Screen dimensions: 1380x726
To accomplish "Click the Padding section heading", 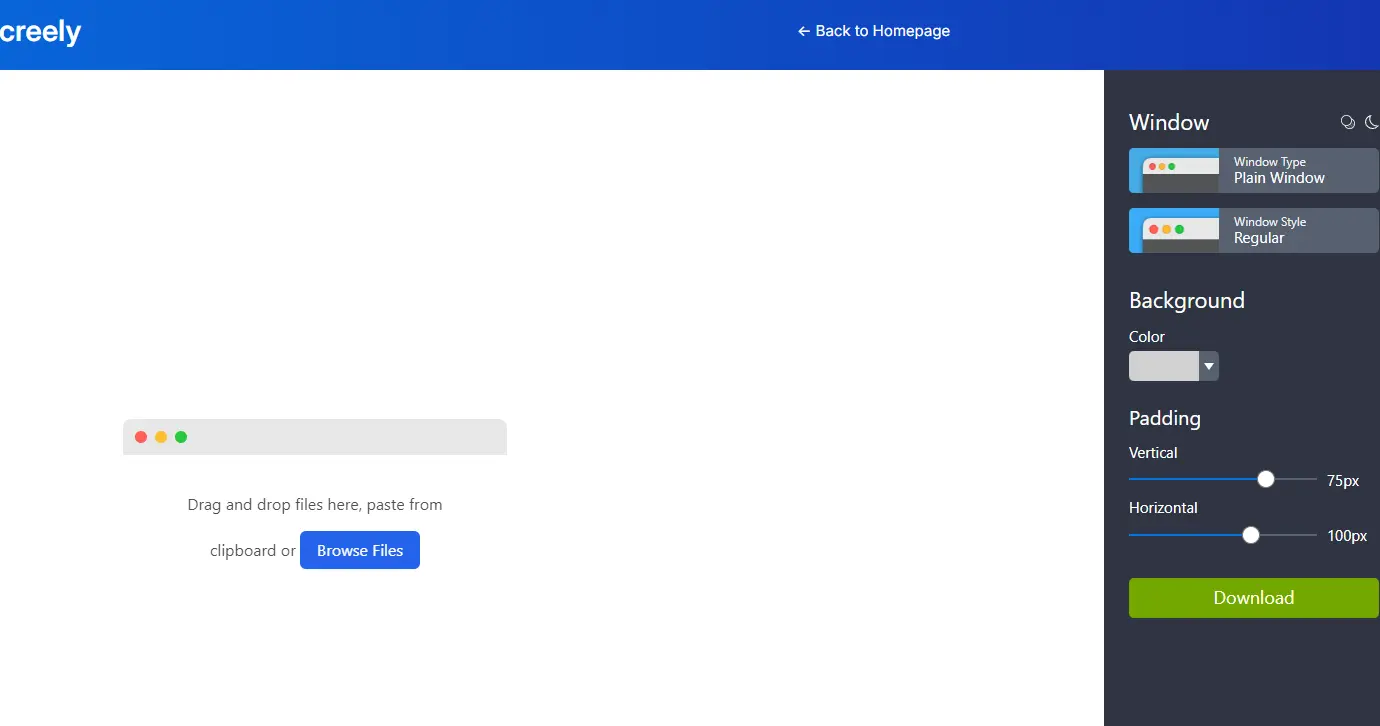I will coord(1165,418).
